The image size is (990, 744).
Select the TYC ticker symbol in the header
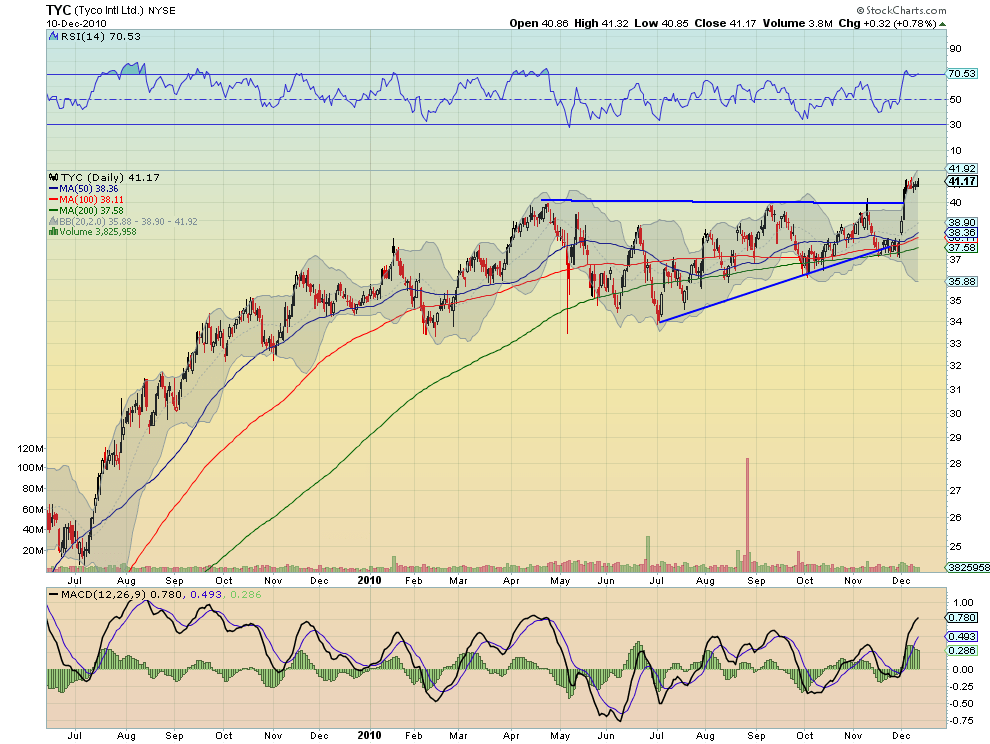click(x=59, y=10)
